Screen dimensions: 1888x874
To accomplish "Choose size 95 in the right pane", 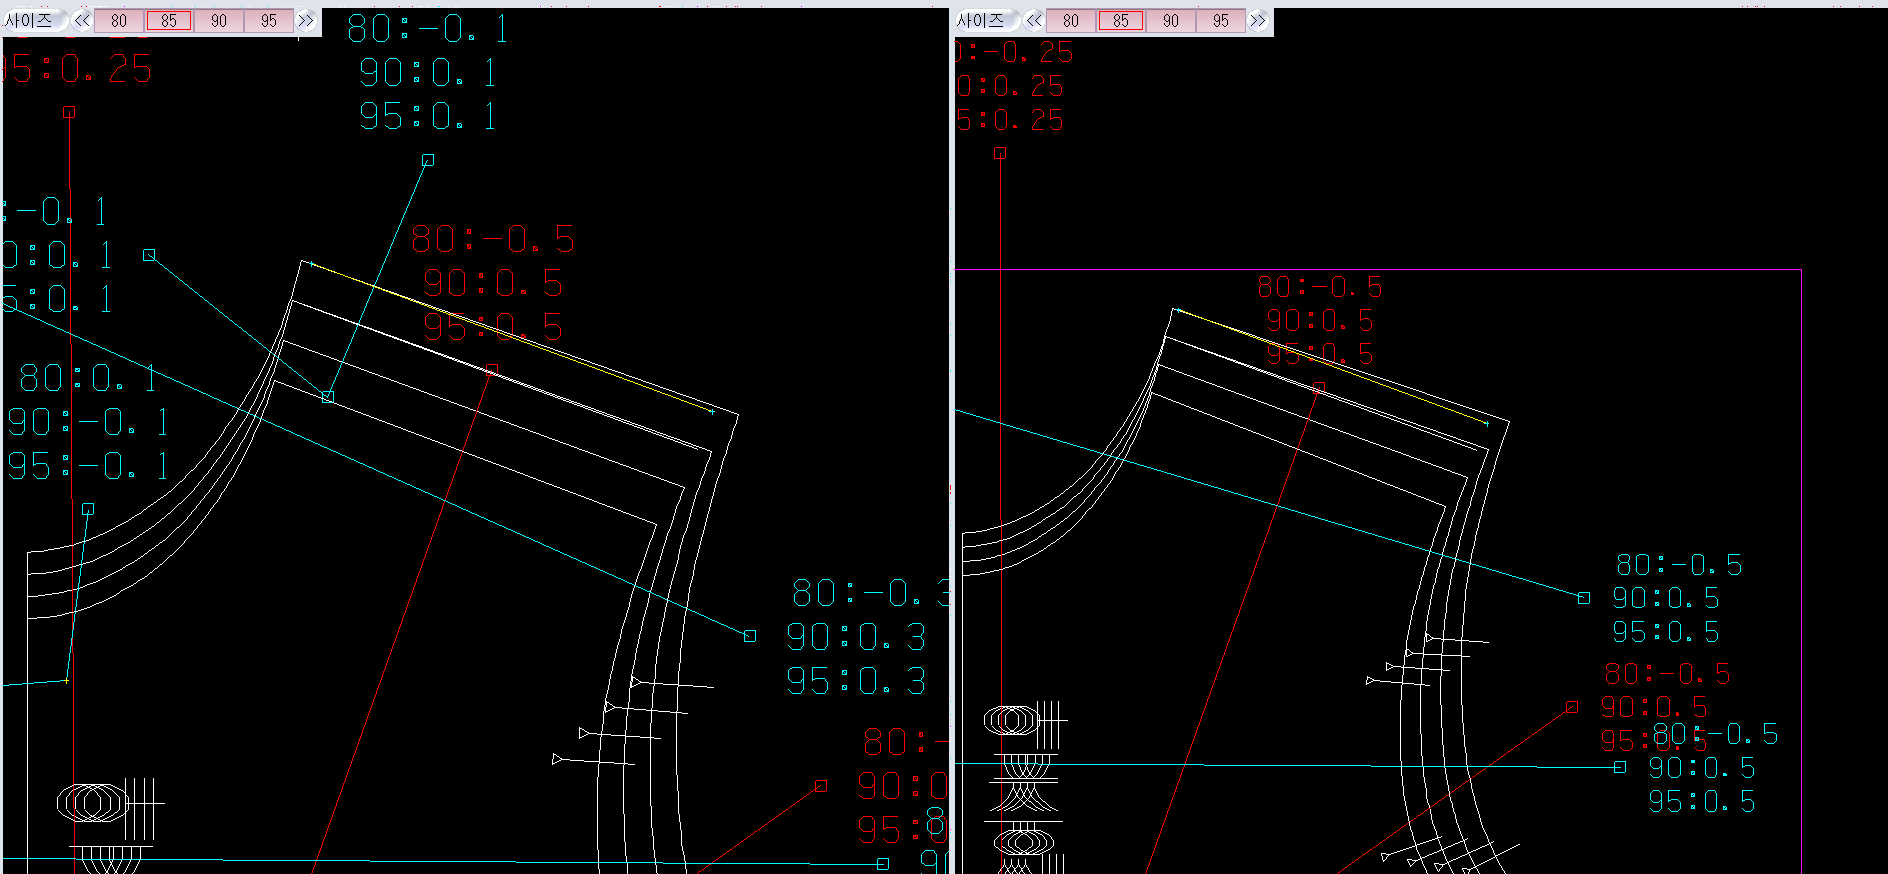I will (x=1221, y=21).
